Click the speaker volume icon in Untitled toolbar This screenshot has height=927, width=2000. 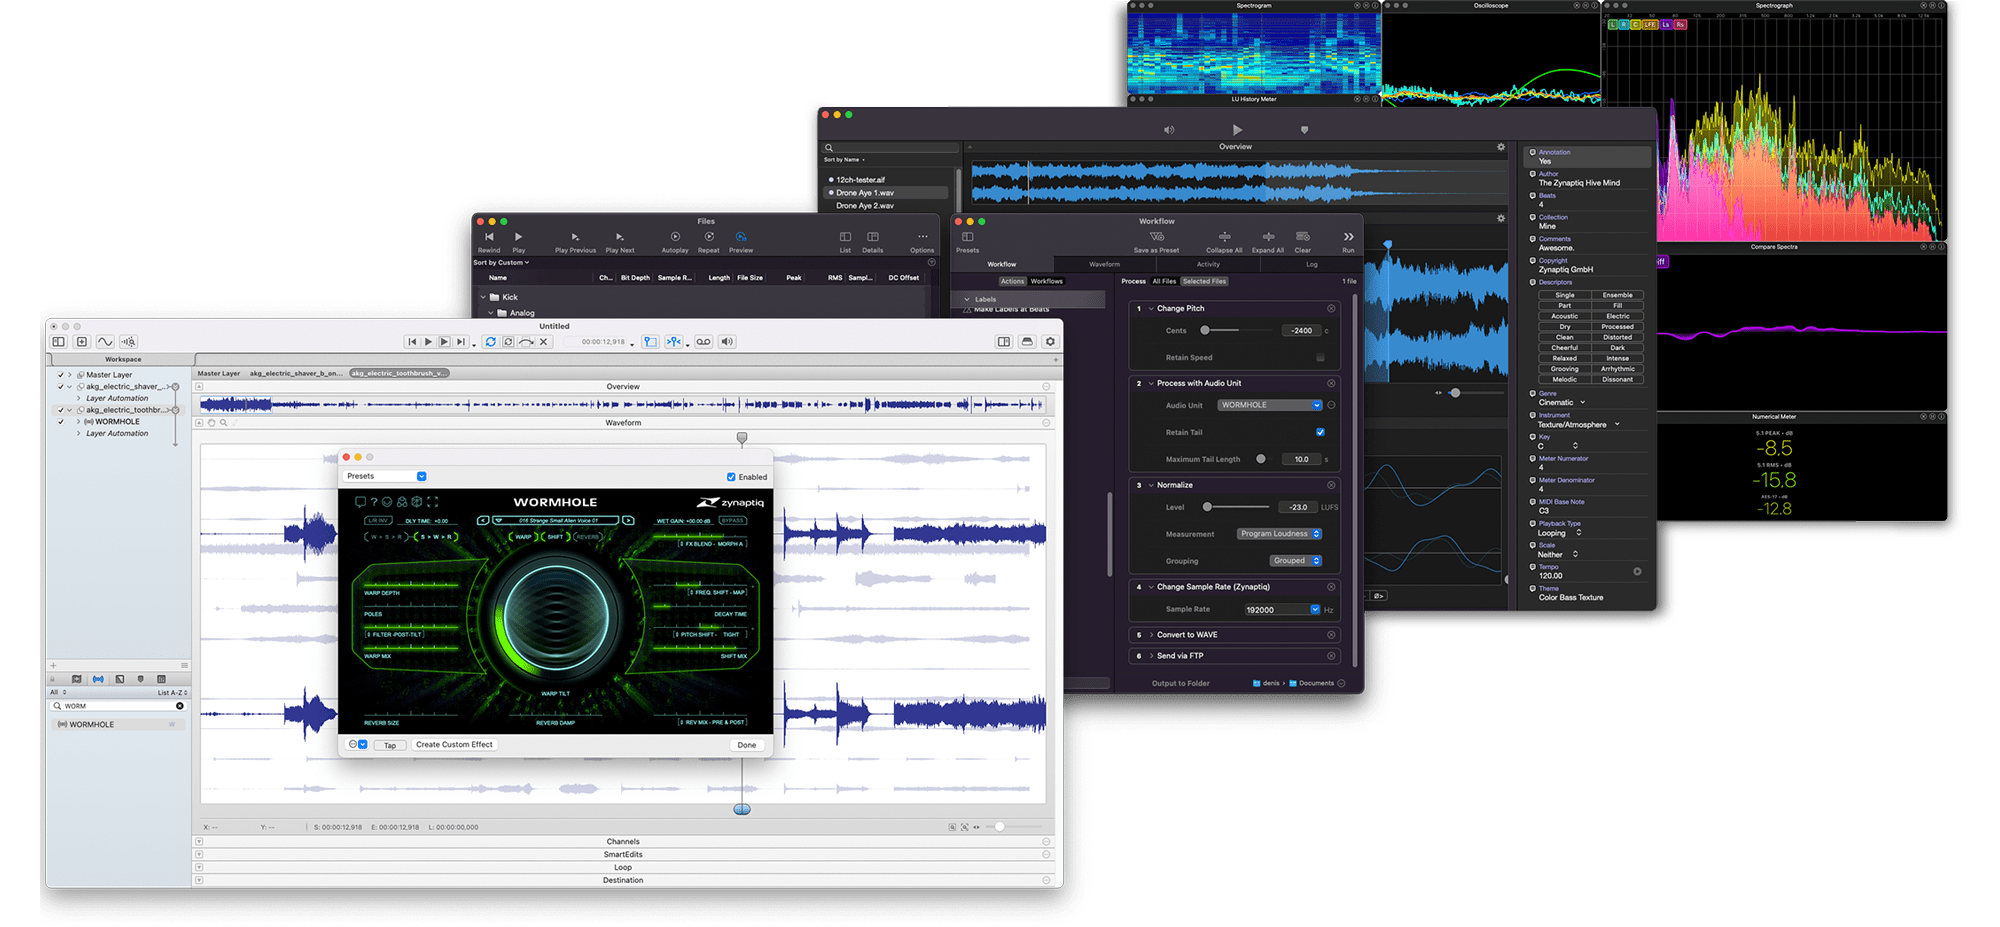[x=727, y=342]
